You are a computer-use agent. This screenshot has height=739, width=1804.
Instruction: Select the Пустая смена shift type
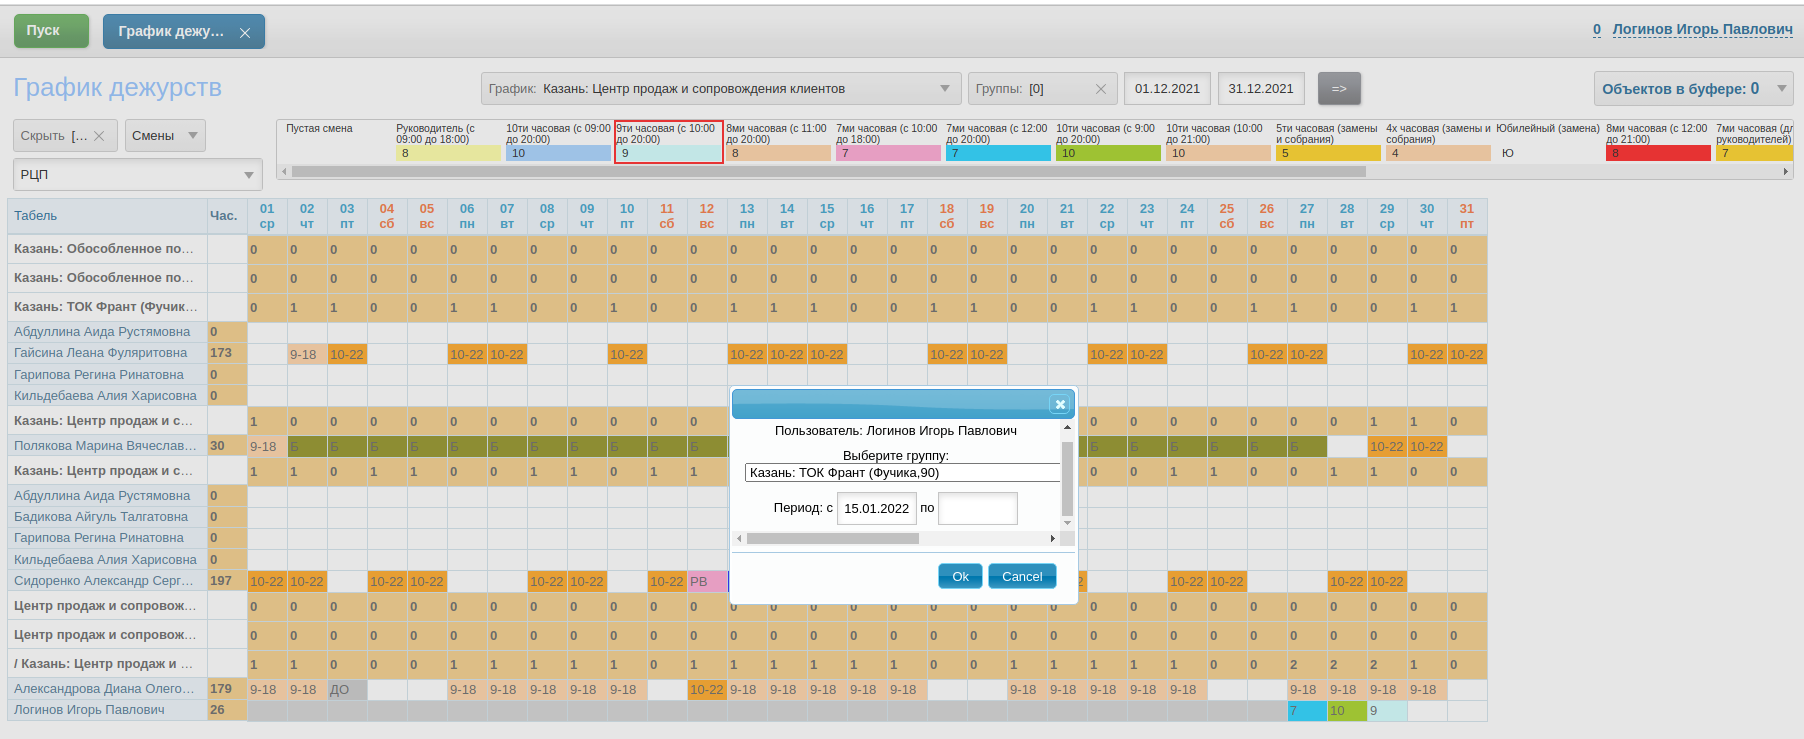click(x=335, y=141)
